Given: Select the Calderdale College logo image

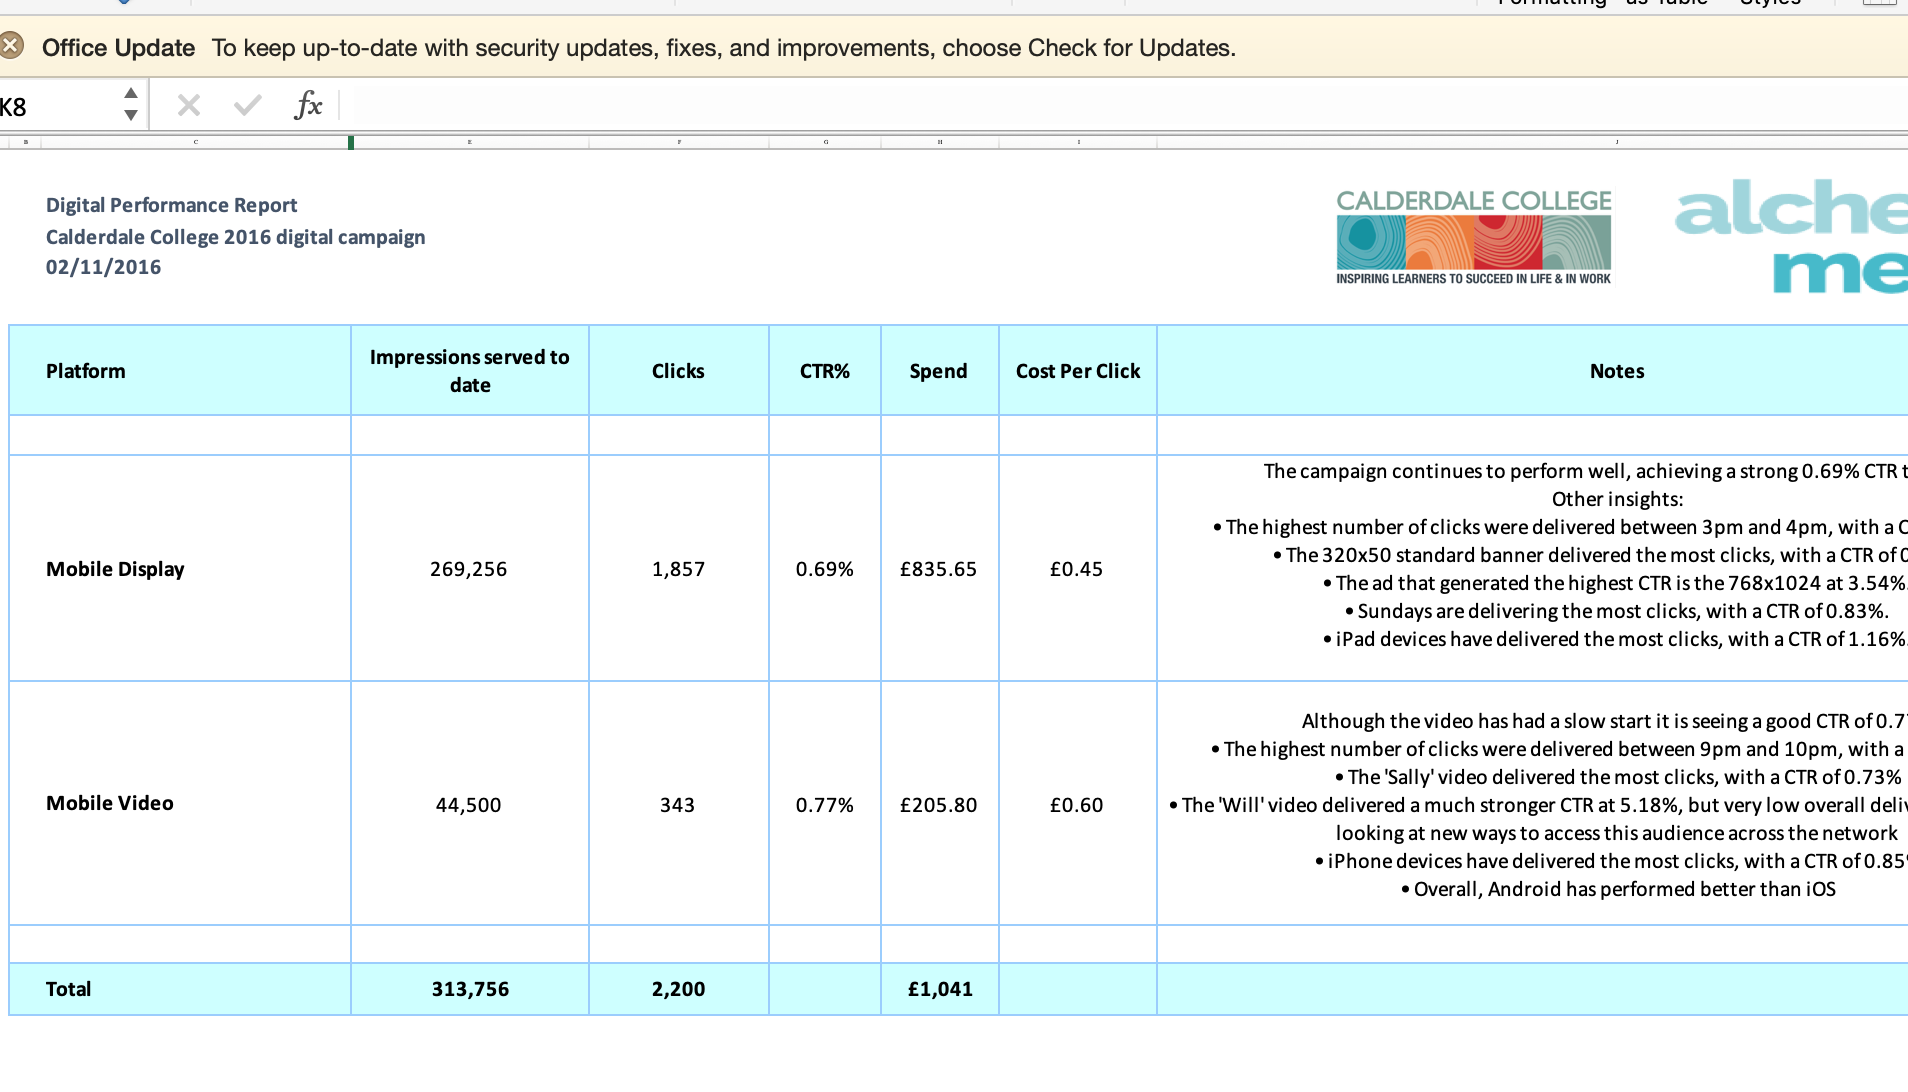Looking at the screenshot, I should 1474,237.
